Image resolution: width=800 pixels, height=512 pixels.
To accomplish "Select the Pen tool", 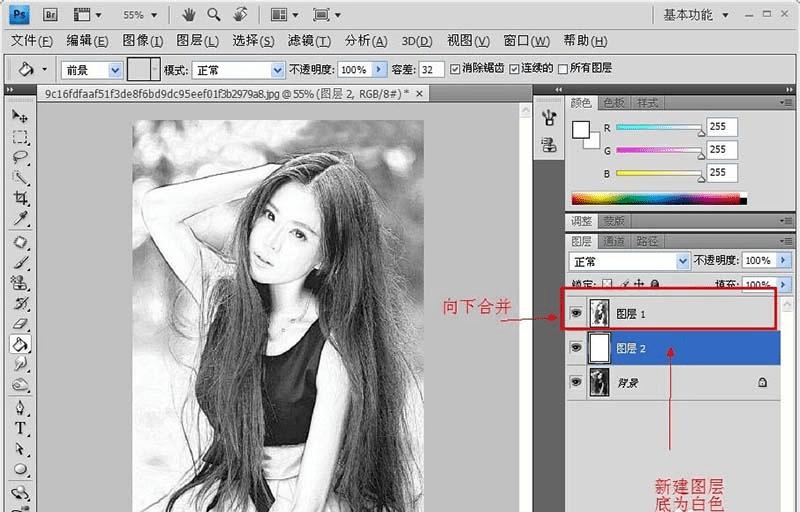I will click(x=20, y=408).
